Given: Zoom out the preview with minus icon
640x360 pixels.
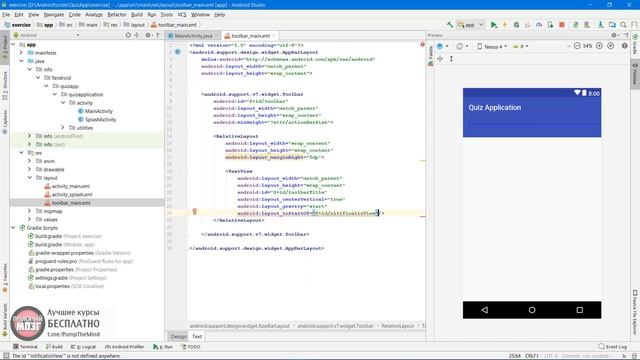Looking at the screenshot, I should (x=577, y=46).
